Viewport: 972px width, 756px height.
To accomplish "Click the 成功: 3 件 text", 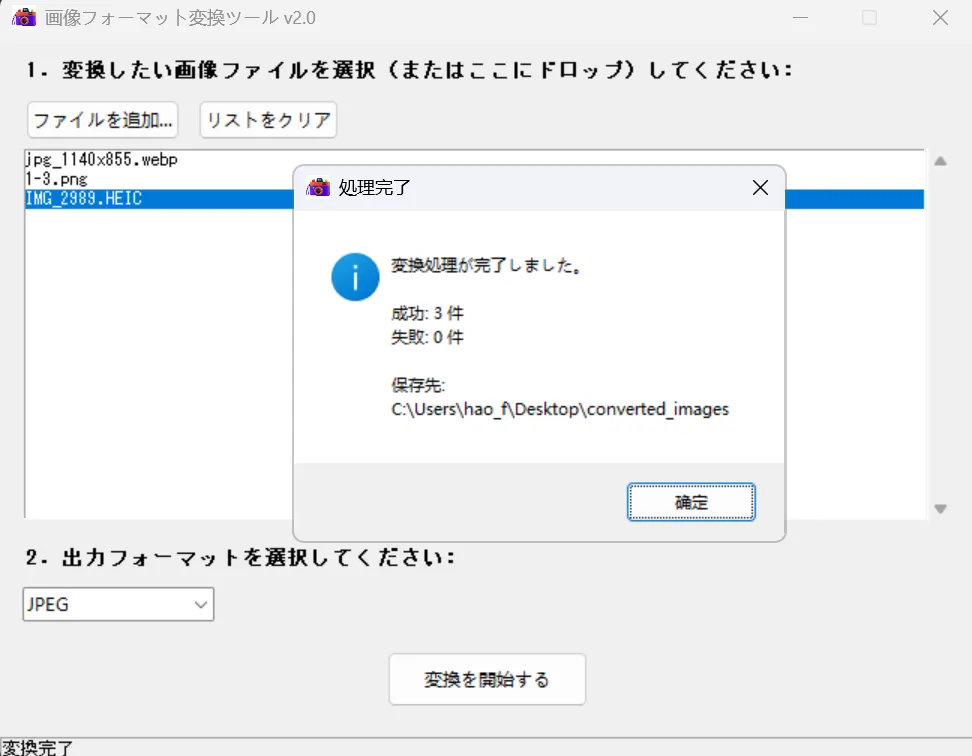I will [427, 314].
